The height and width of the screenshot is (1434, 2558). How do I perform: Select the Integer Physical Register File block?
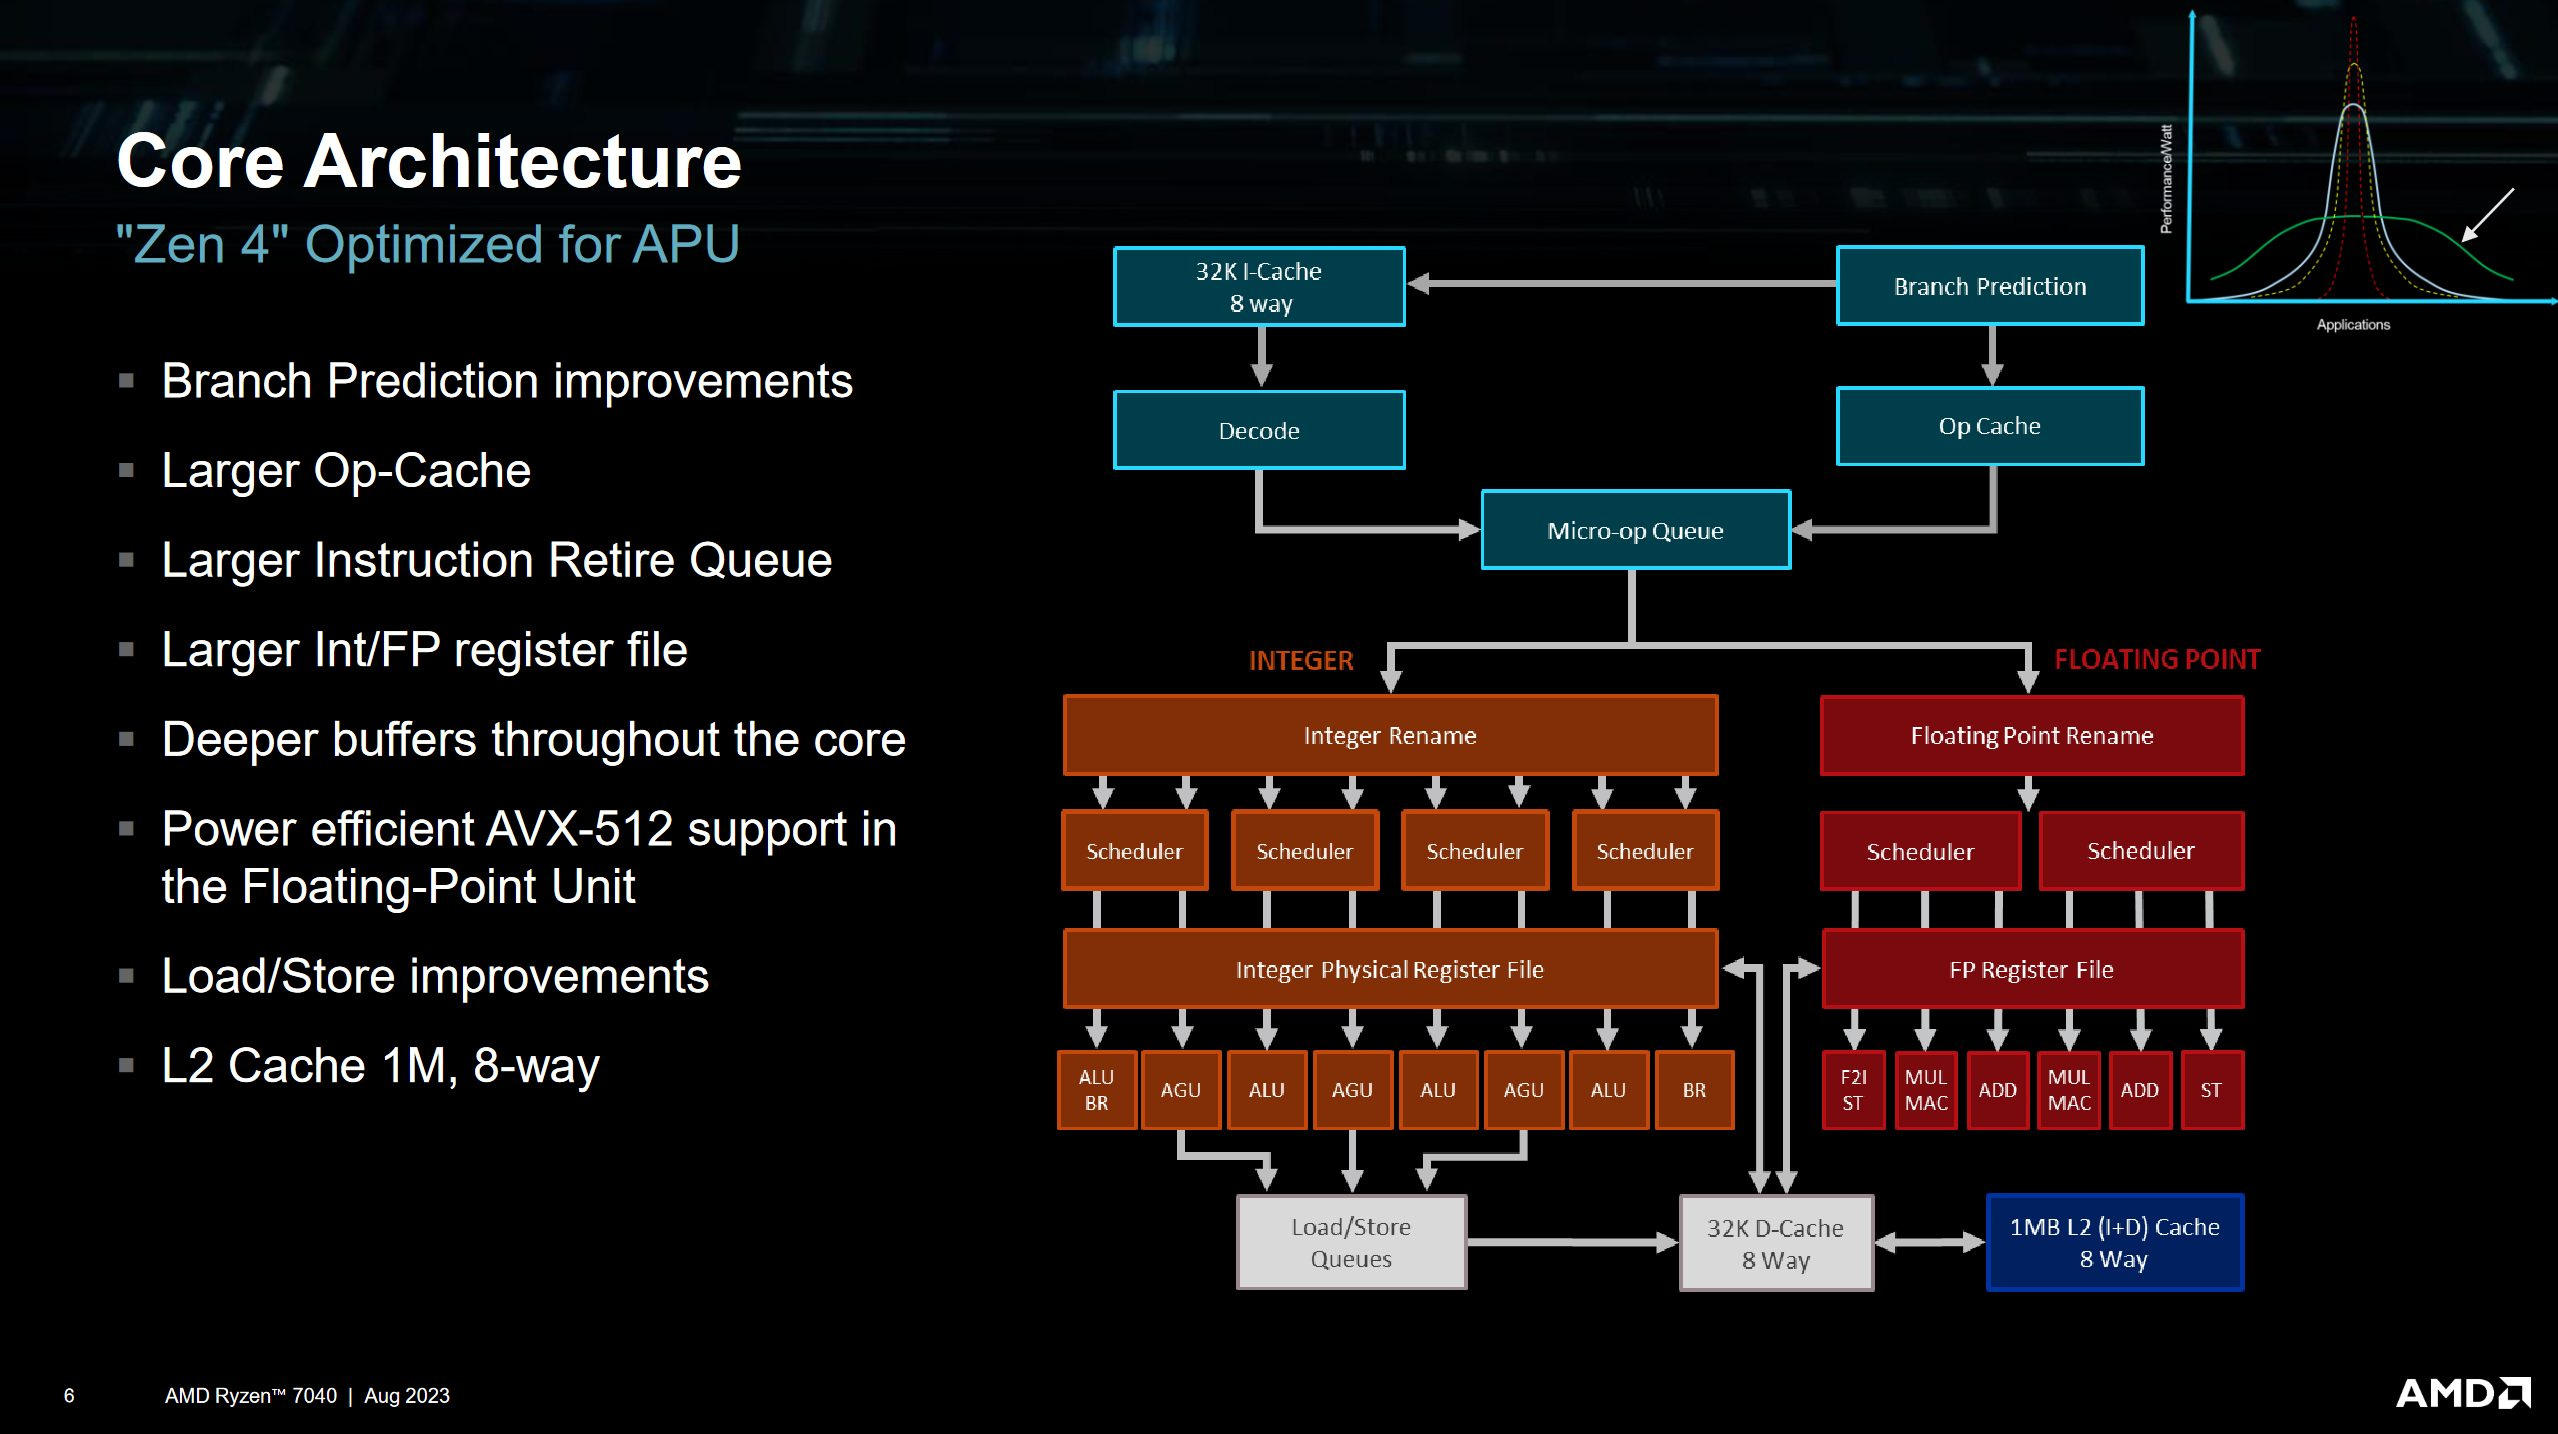click(x=1390, y=969)
